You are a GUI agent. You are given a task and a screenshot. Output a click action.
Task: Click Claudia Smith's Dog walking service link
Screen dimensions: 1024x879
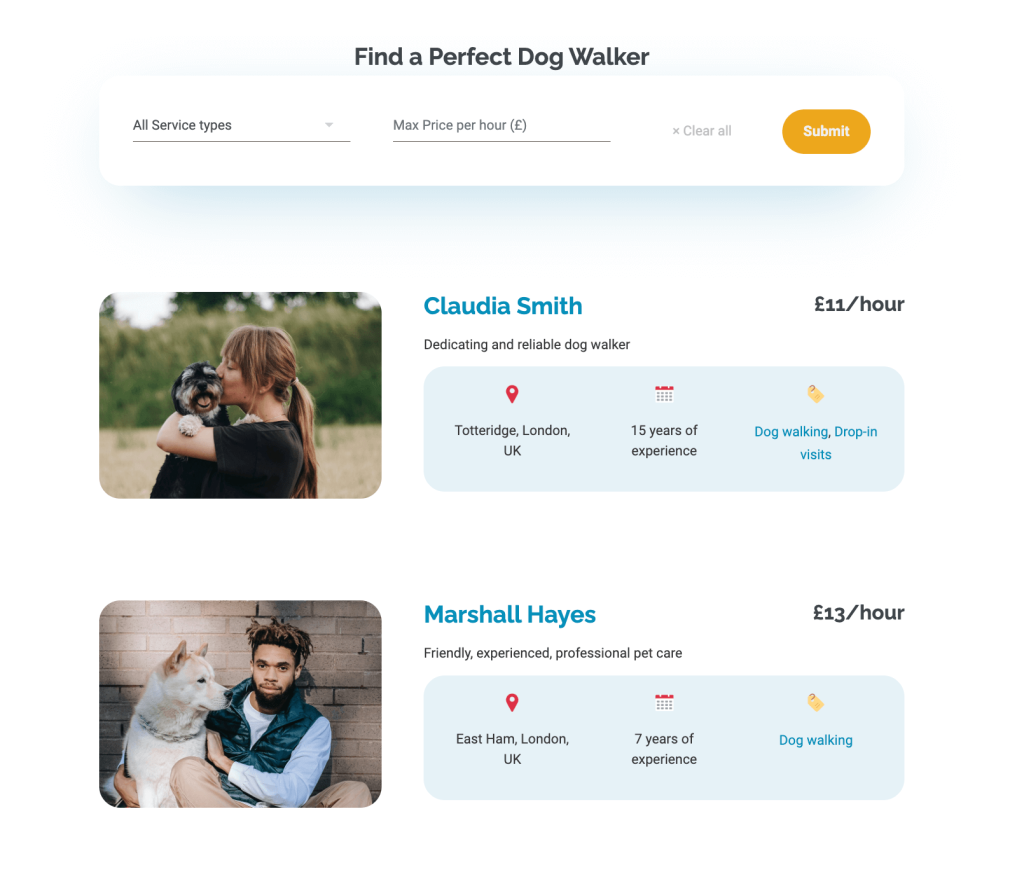tap(791, 432)
